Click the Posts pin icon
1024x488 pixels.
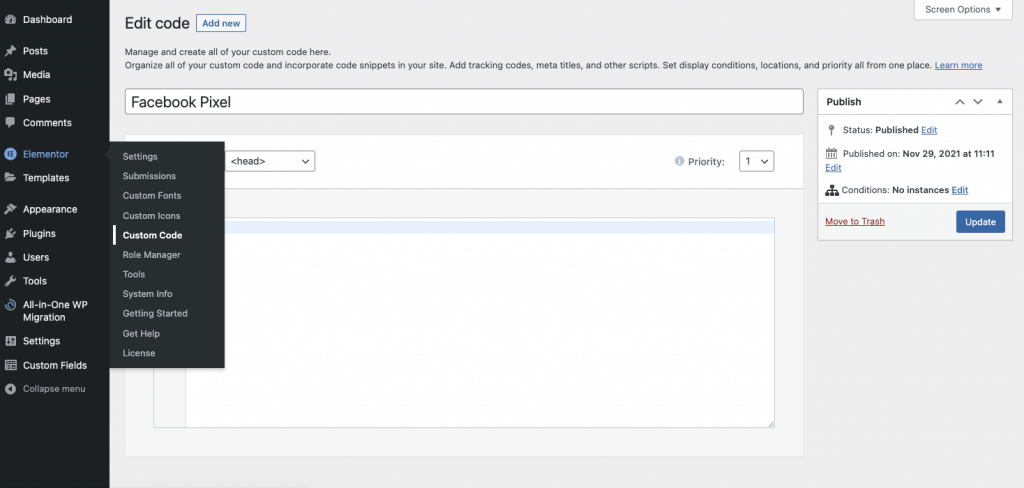(x=10, y=51)
